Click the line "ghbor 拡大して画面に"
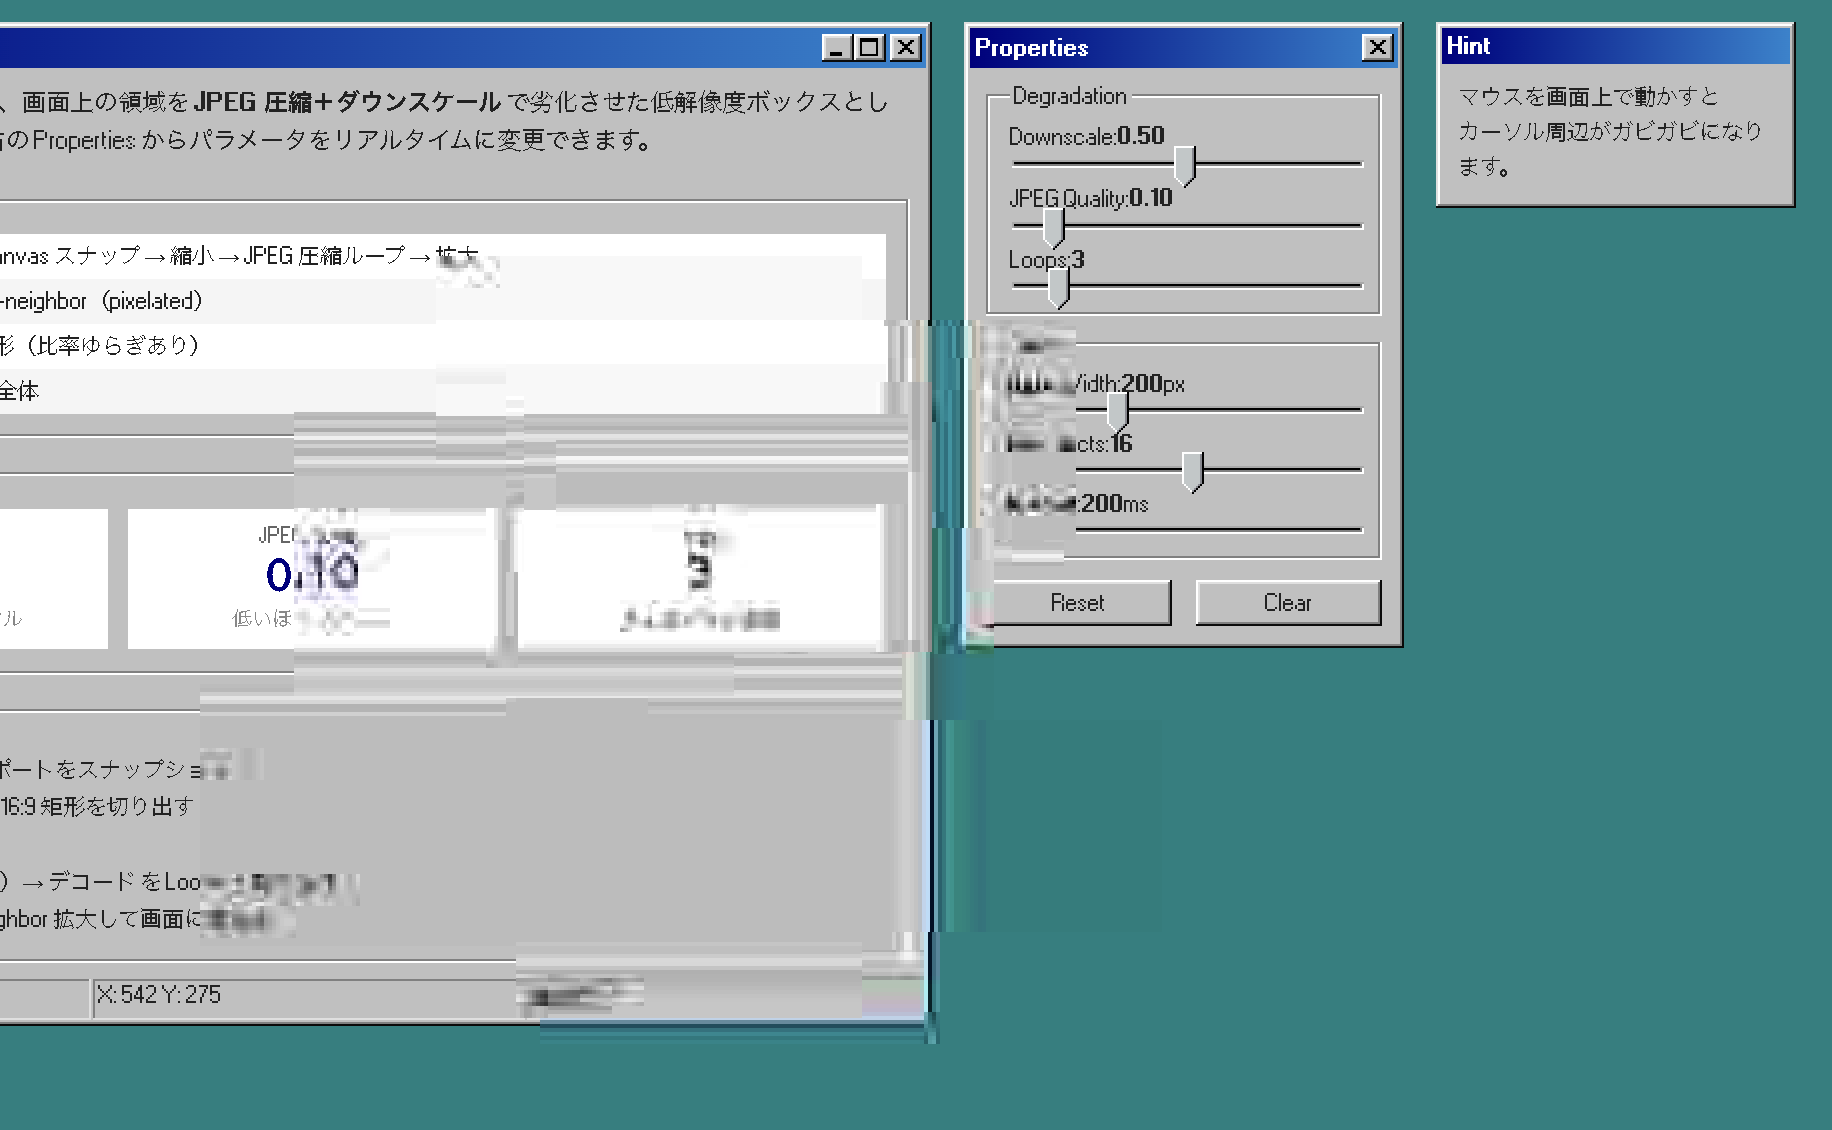1832x1130 pixels. (x=100, y=919)
